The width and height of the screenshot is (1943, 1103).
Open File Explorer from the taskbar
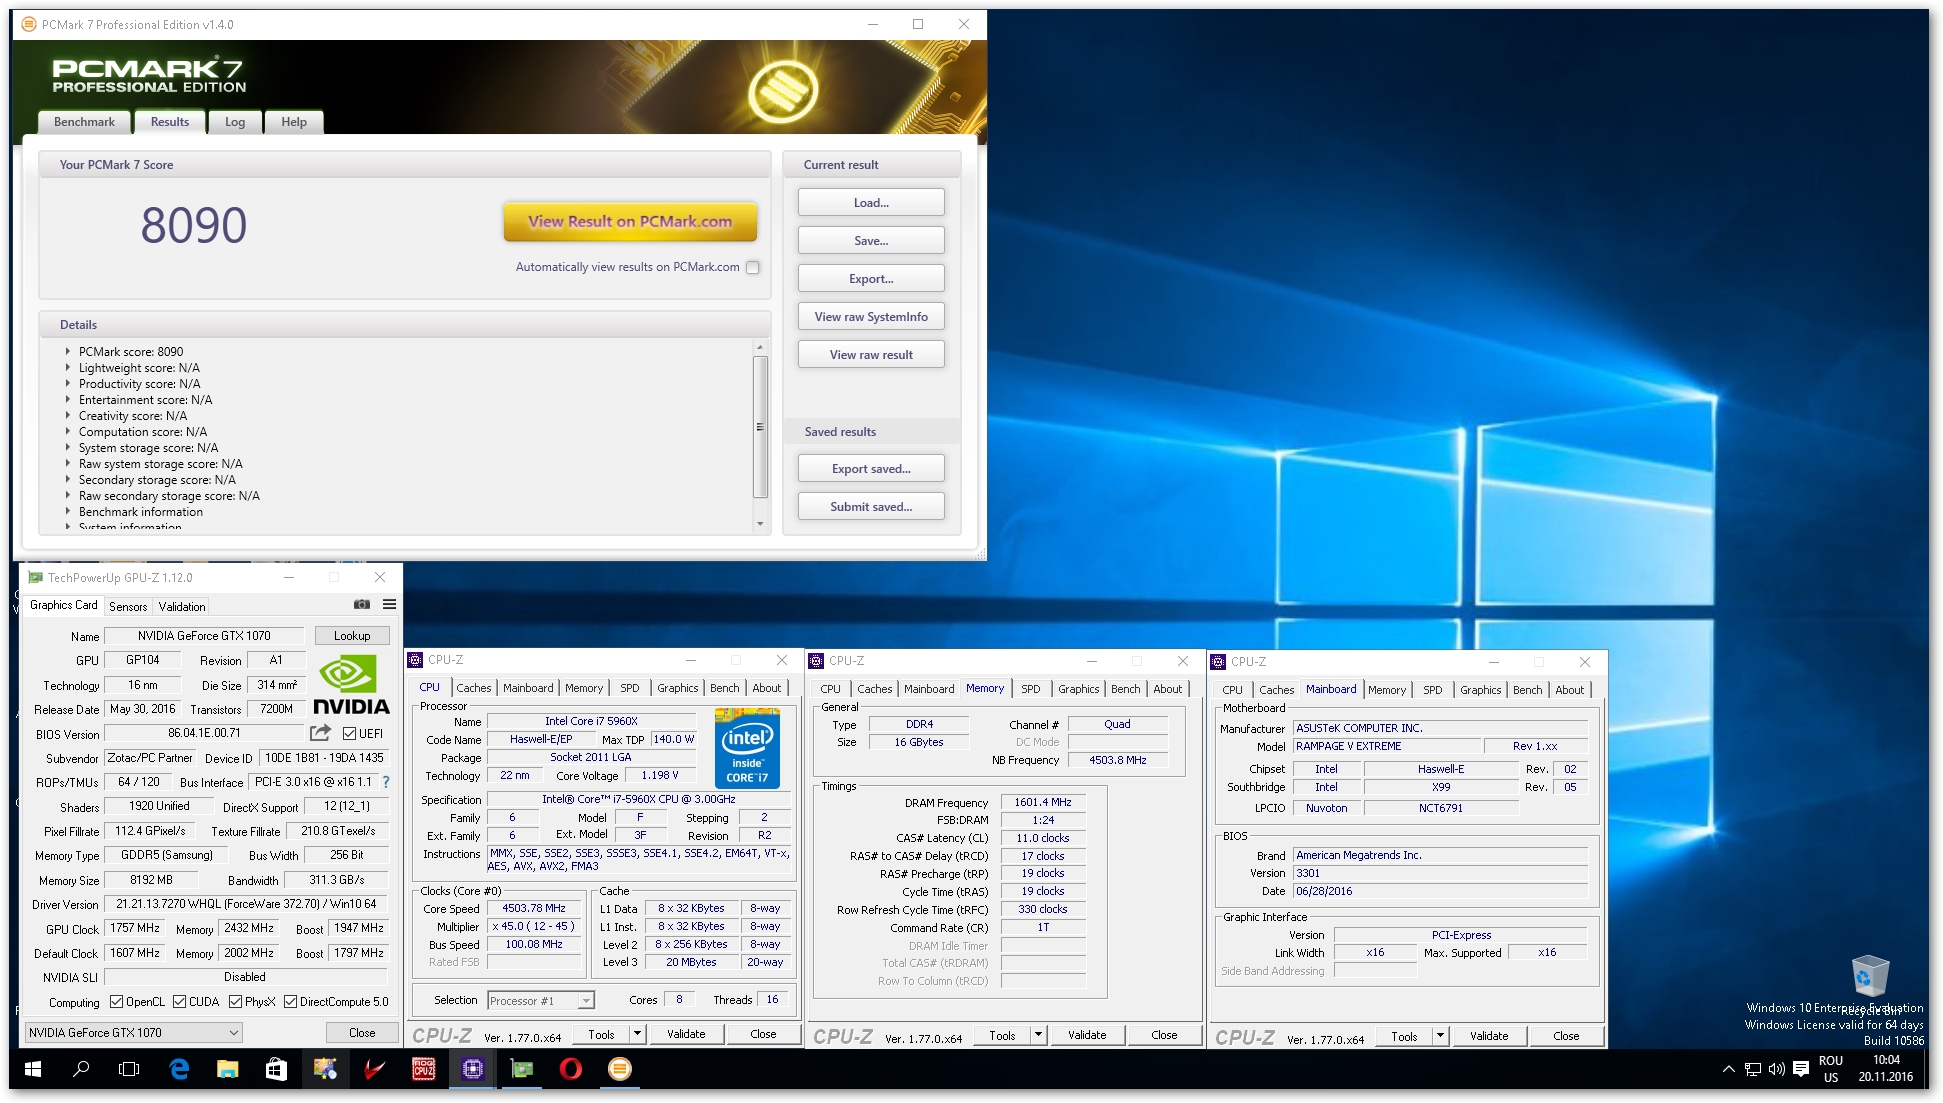(x=228, y=1069)
